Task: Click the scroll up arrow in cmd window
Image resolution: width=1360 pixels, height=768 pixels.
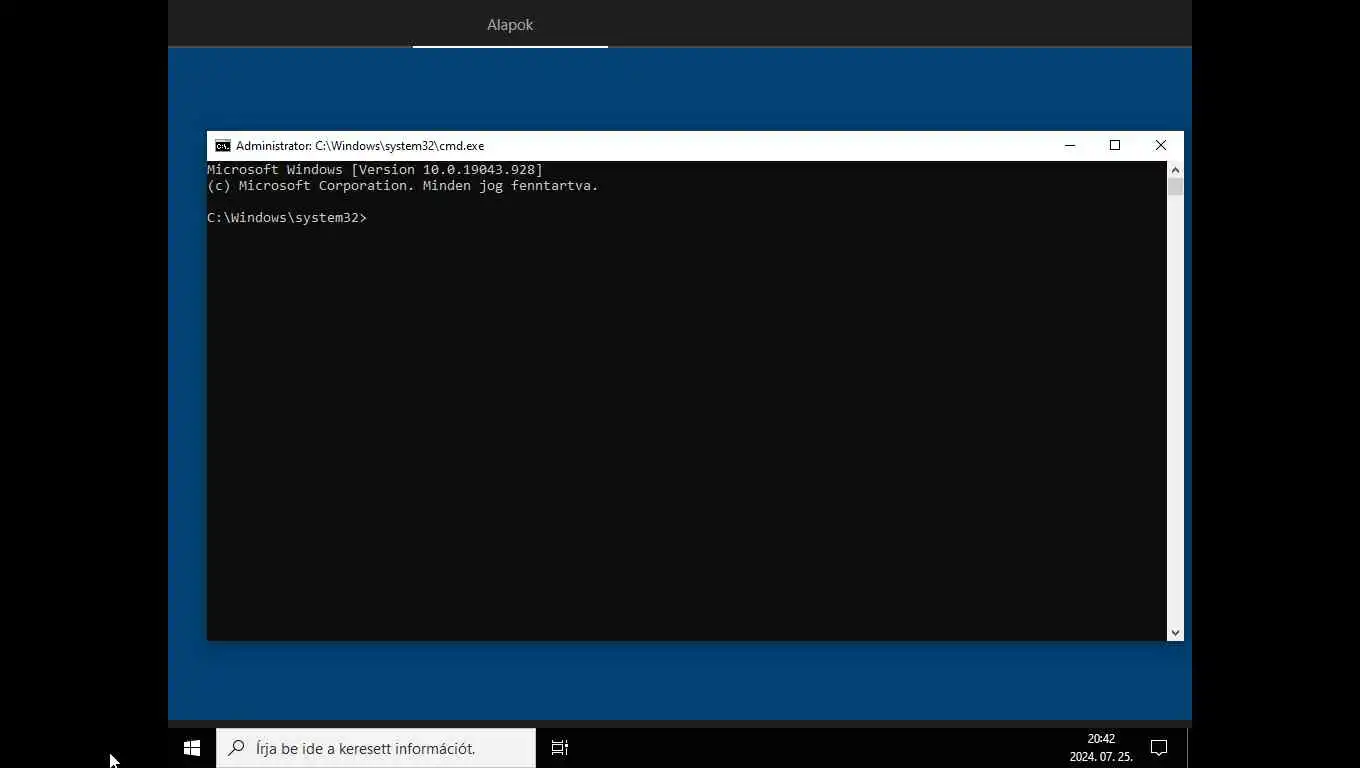Action: click(1175, 170)
